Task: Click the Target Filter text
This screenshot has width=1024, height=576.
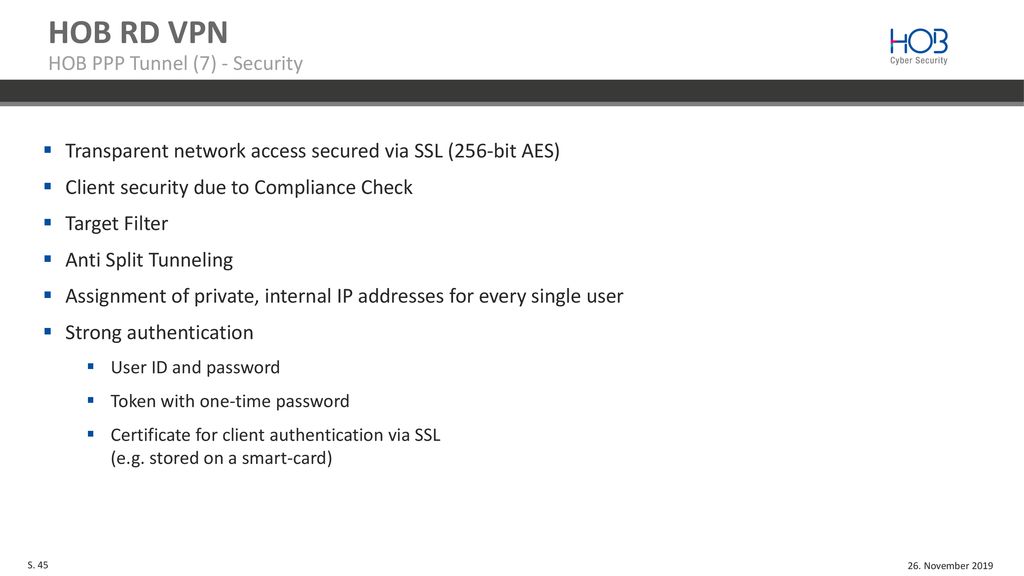Action: click(x=116, y=224)
